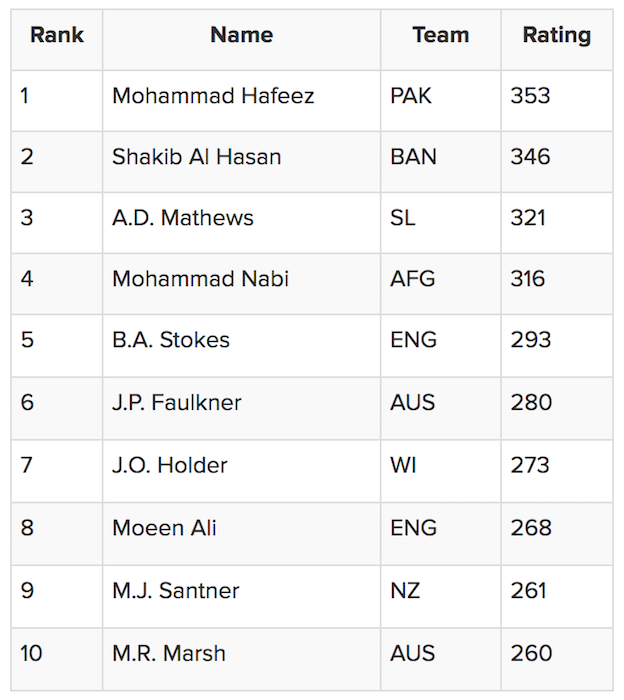Viewport: 624px width, 700px height.
Task: Click the NZ team cell
Action: point(405,591)
